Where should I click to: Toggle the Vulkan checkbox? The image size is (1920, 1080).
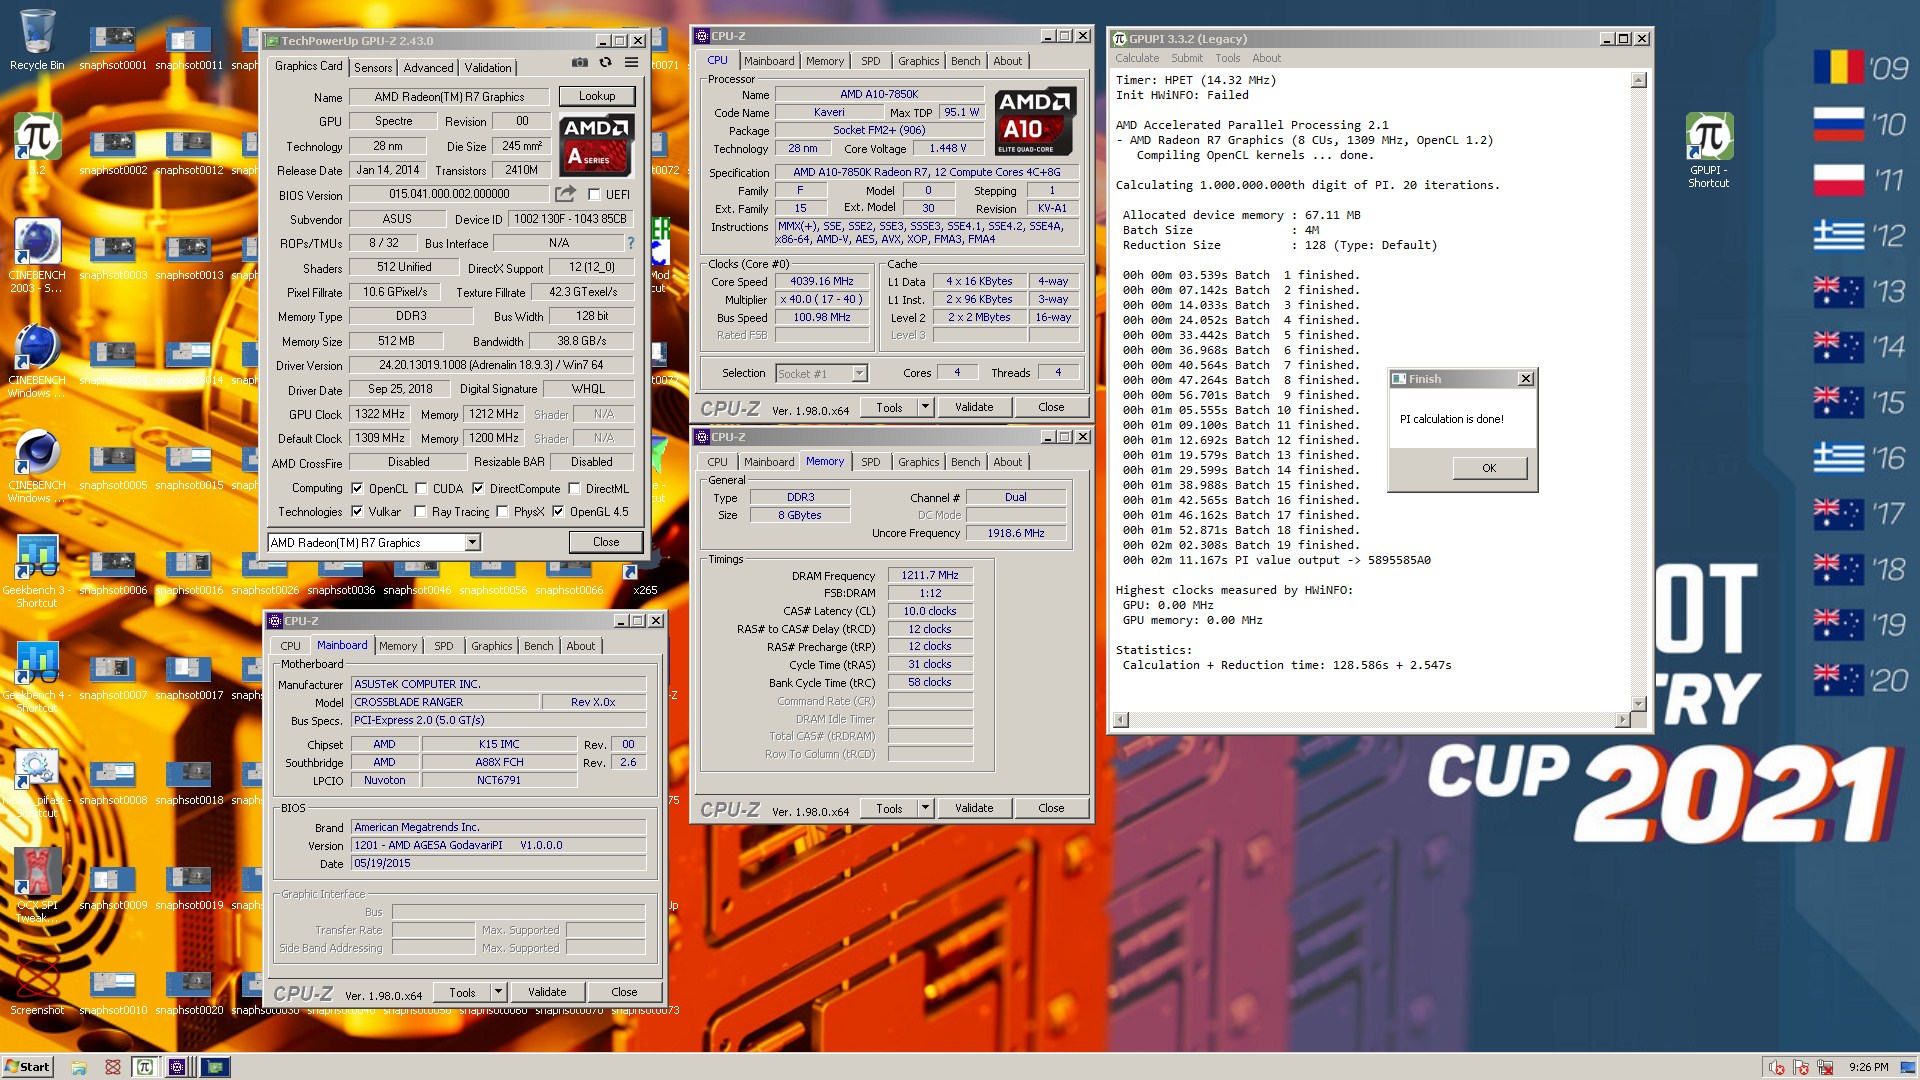click(357, 511)
